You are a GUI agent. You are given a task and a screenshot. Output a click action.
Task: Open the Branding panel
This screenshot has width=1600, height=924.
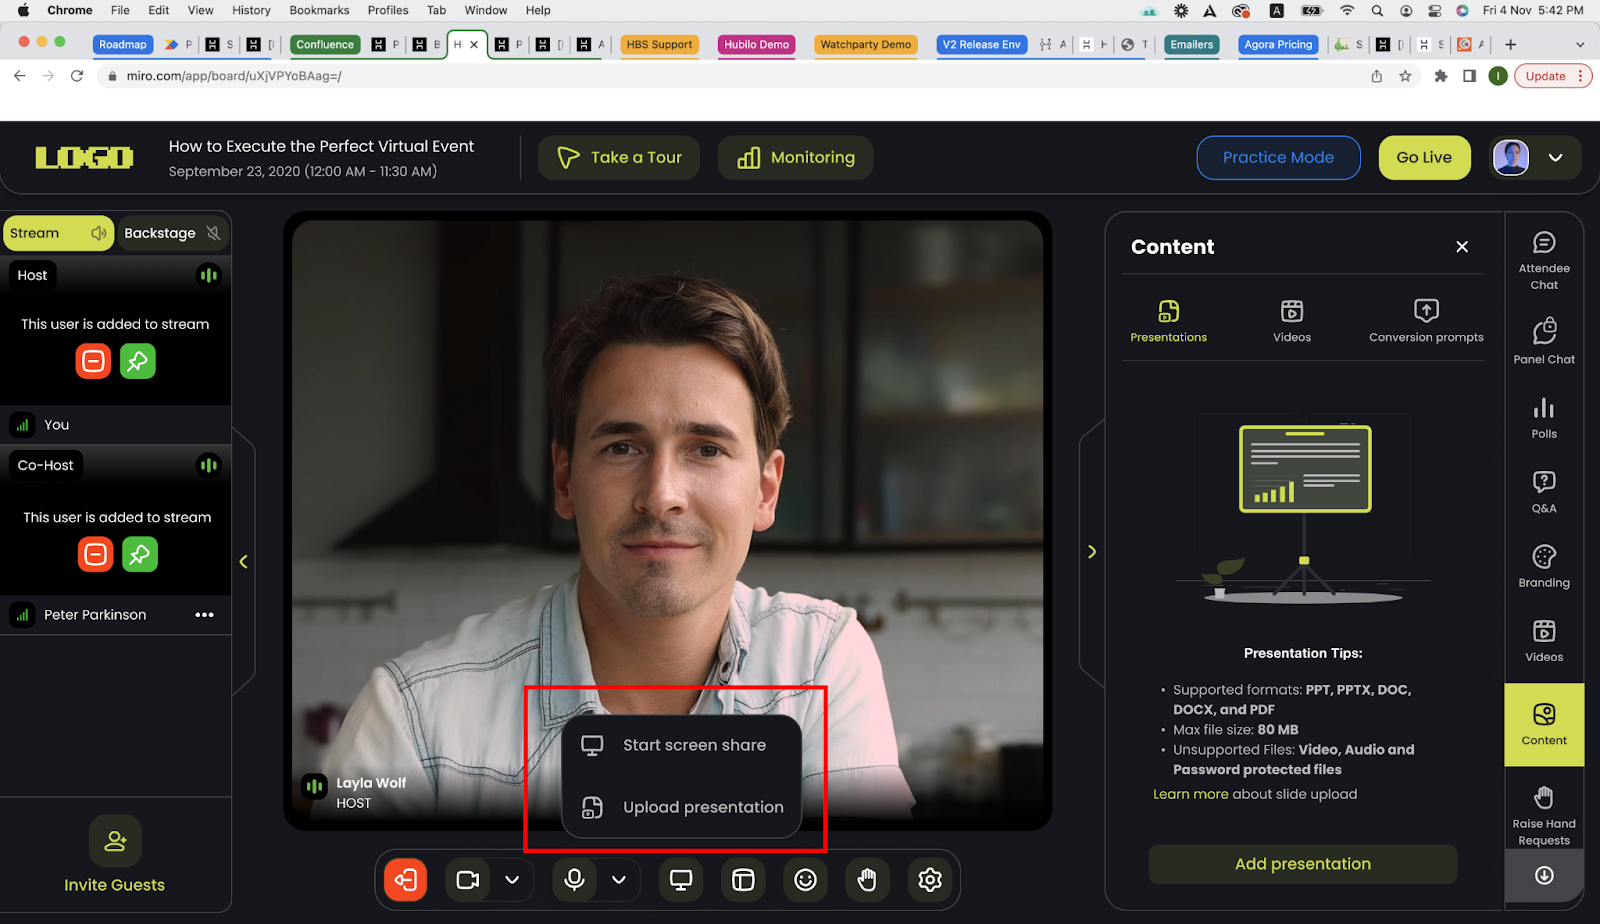1543,563
